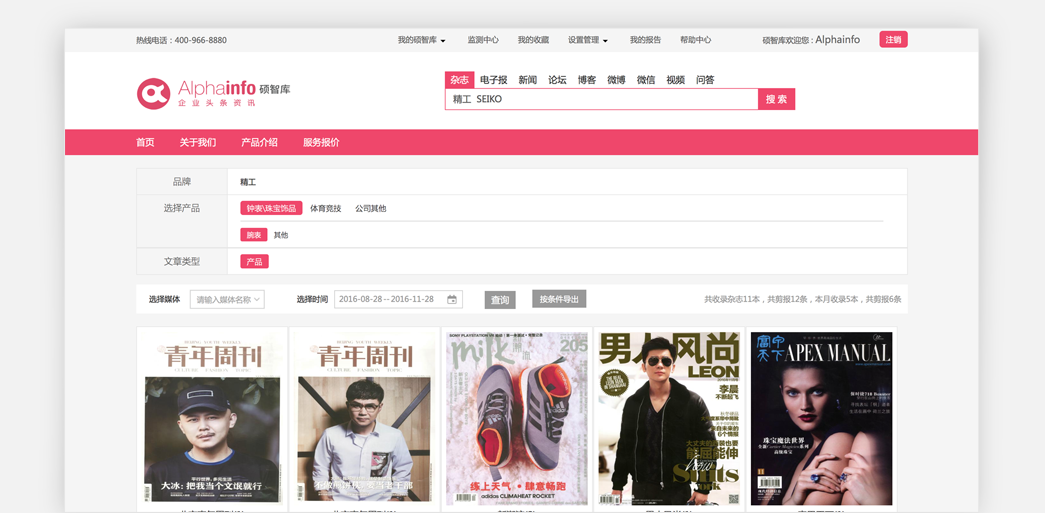The height and width of the screenshot is (513, 1045).
Task: Click the 按条件导出 export button
Action: [x=559, y=299]
